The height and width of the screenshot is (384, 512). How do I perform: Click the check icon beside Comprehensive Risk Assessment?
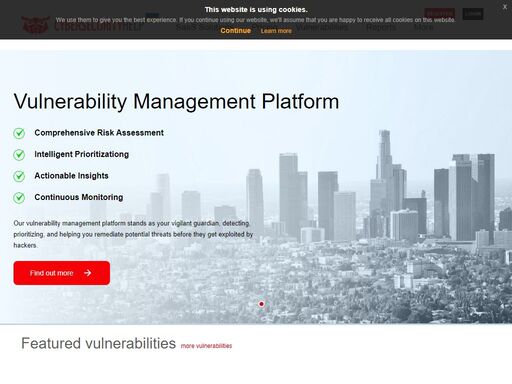(19, 133)
